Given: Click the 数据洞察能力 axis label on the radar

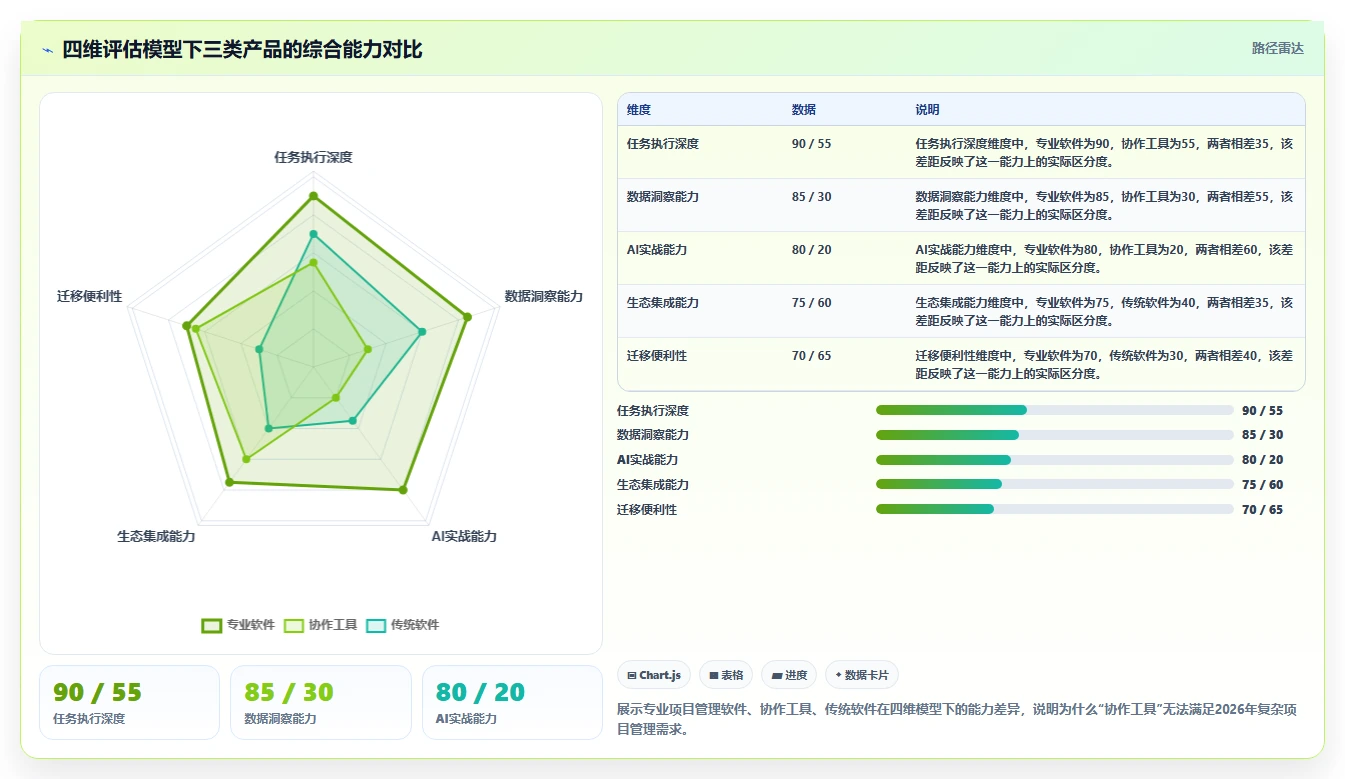Looking at the screenshot, I should click(x=543, y=296).
